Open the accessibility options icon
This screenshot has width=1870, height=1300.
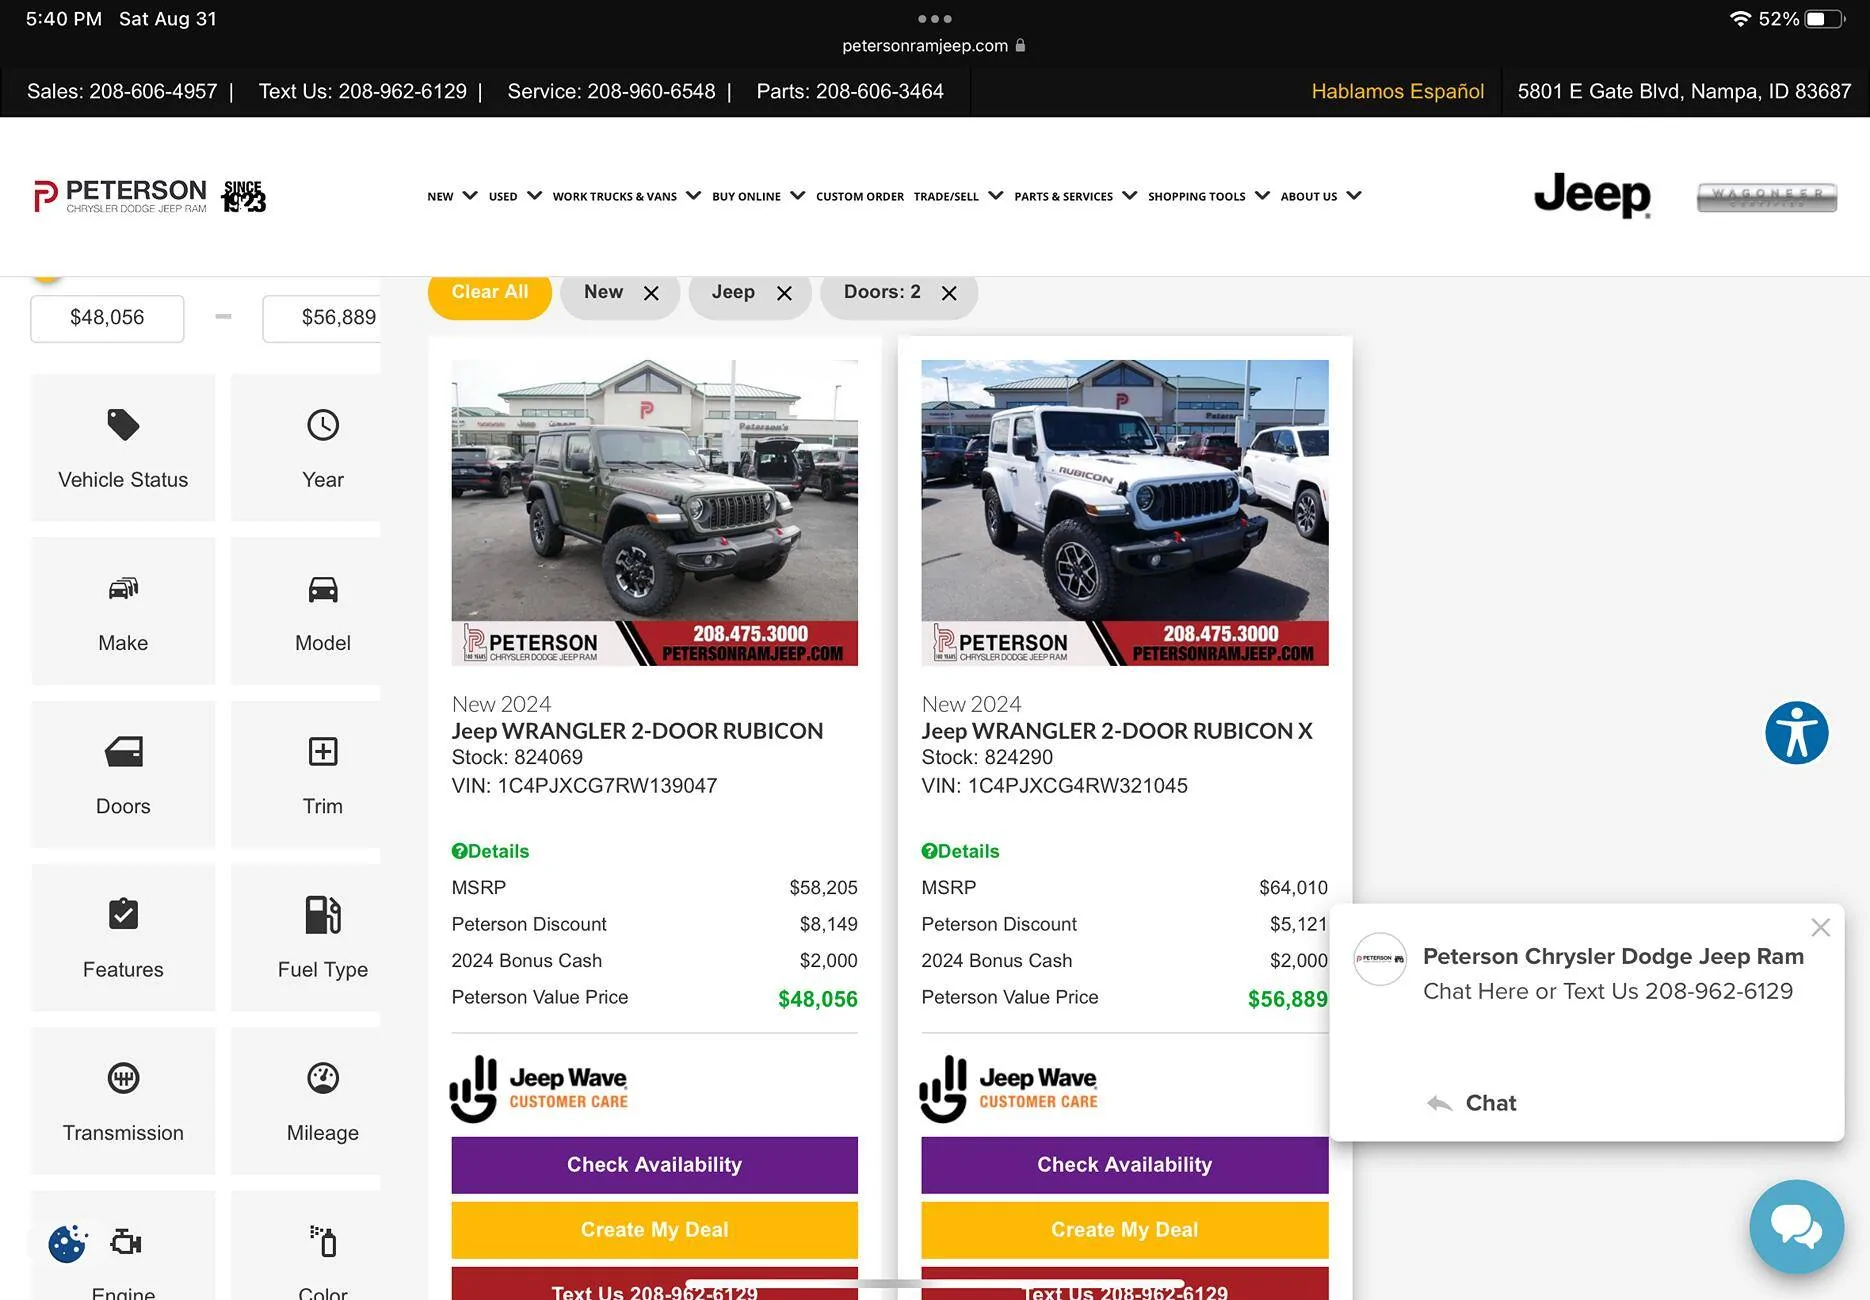(x=1796, y=733)
